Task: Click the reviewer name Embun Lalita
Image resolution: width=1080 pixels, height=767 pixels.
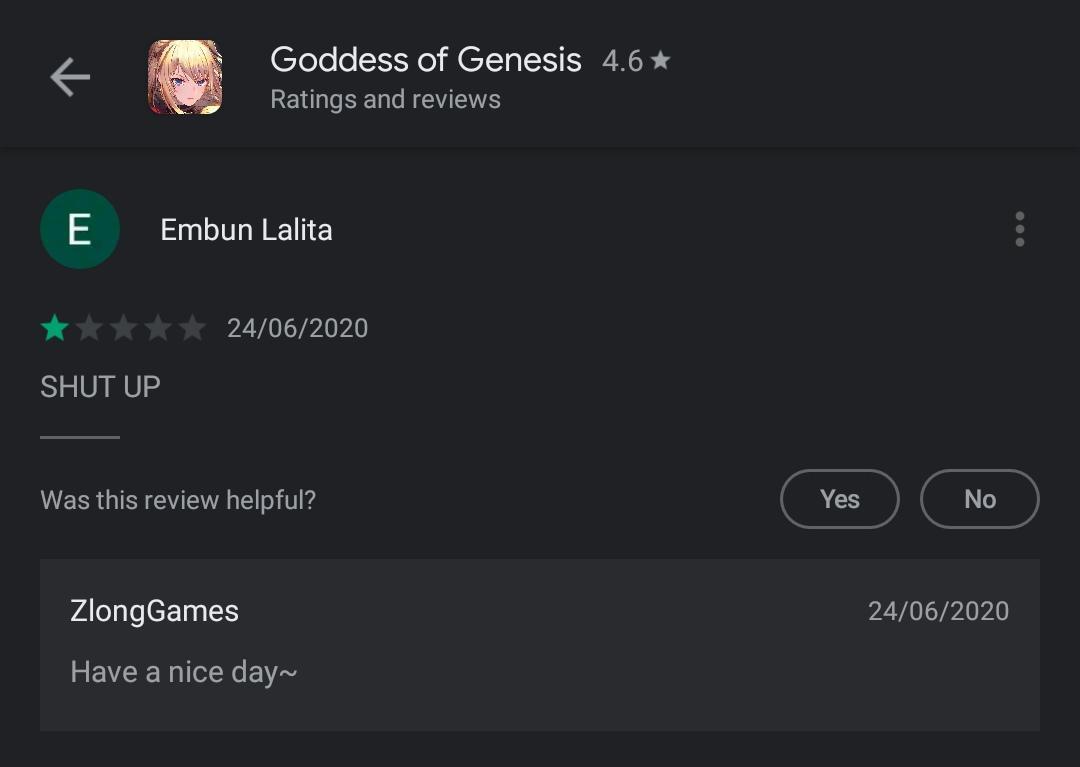Action: (246, 230)
